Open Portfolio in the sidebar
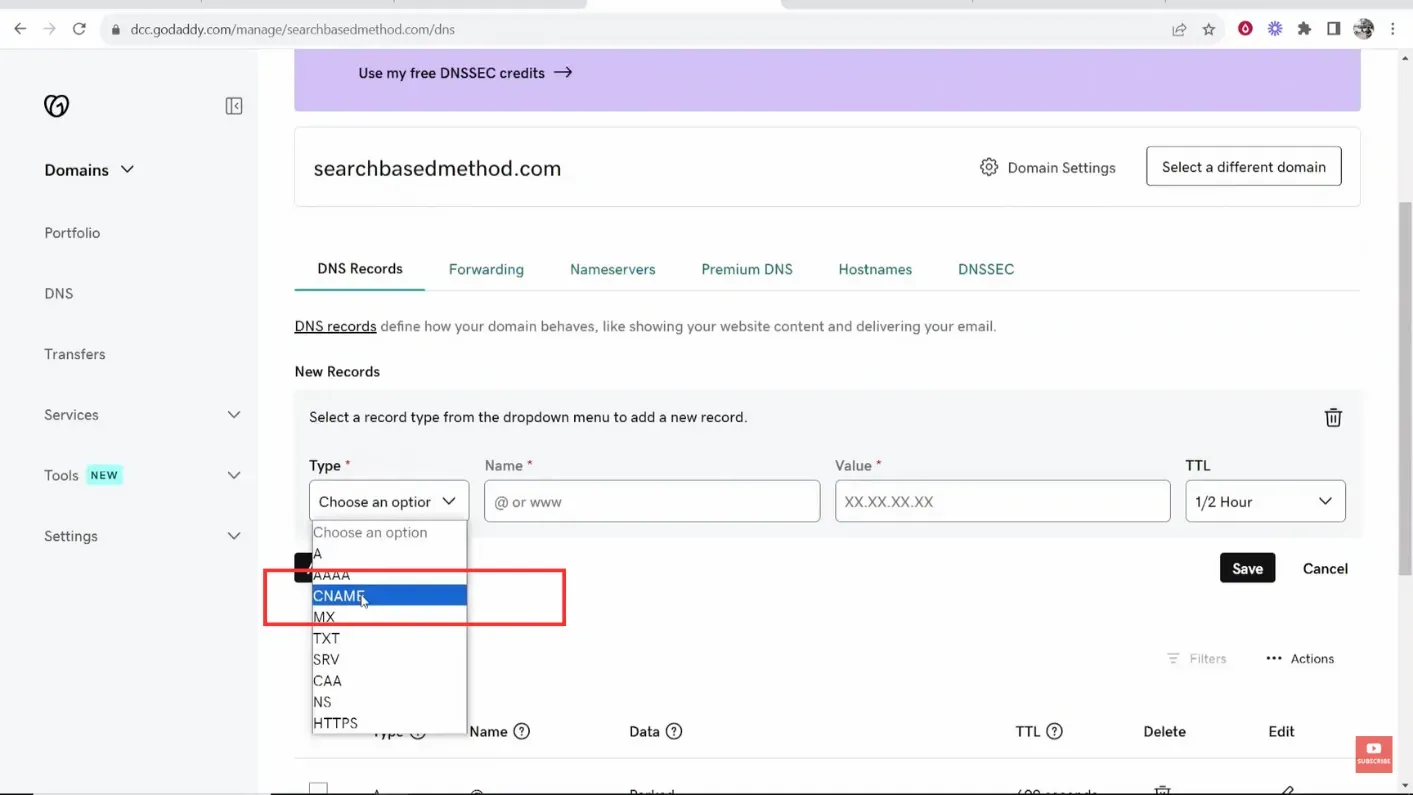The height and width of the screenshot is (795, 1413). (72, 233)
